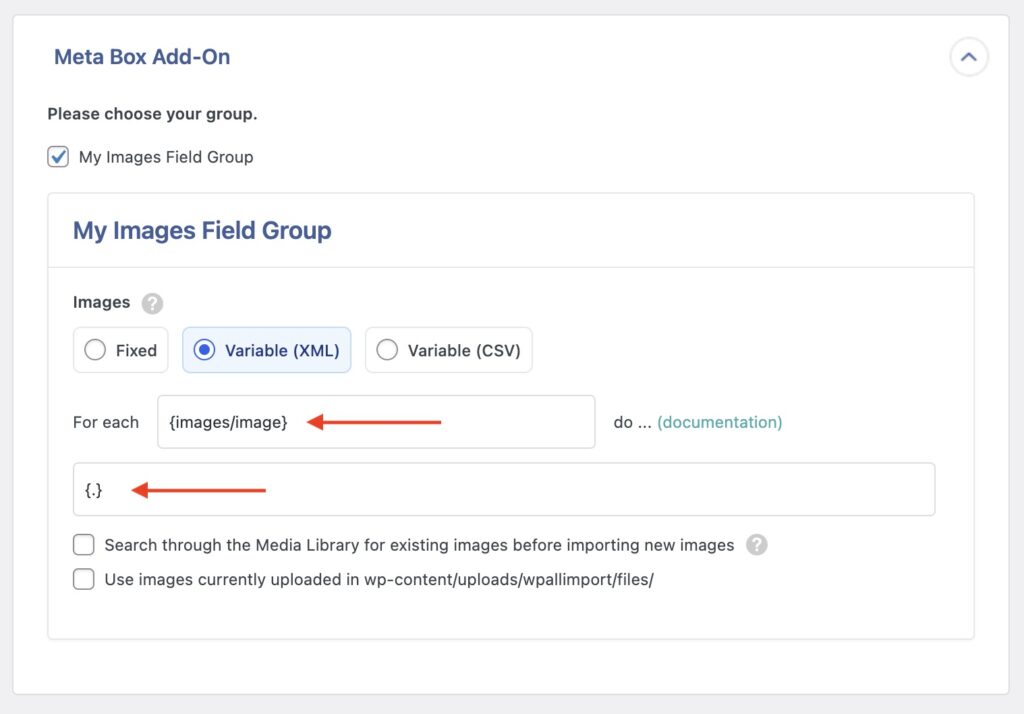
Task: Click the My Images Field Group section header
Action: [201, 230]
